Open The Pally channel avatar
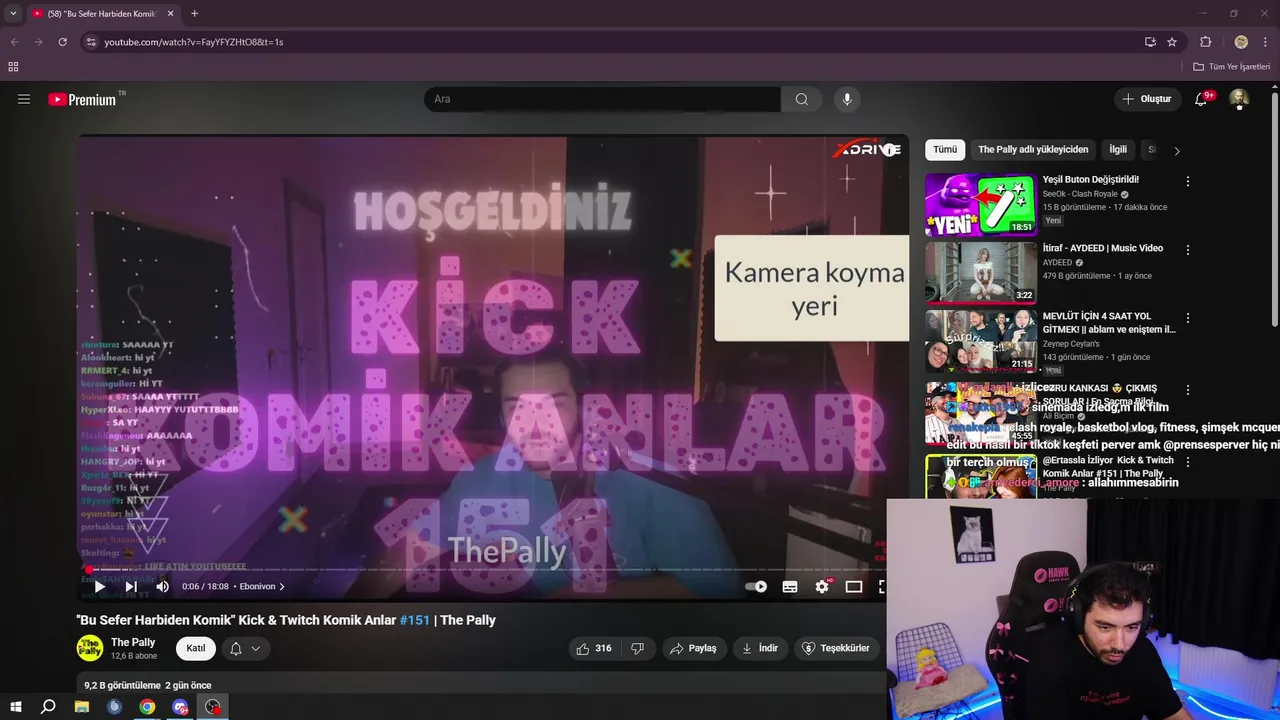 90,648
